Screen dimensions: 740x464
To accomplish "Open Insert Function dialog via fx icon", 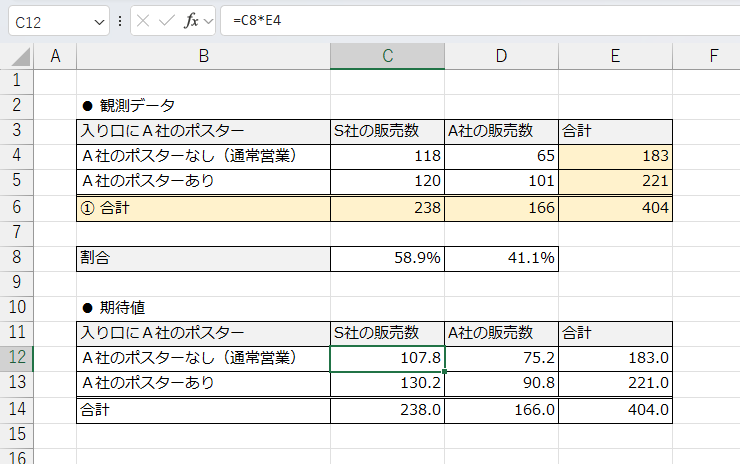I will pyautogui.click(x=190, y=20).
